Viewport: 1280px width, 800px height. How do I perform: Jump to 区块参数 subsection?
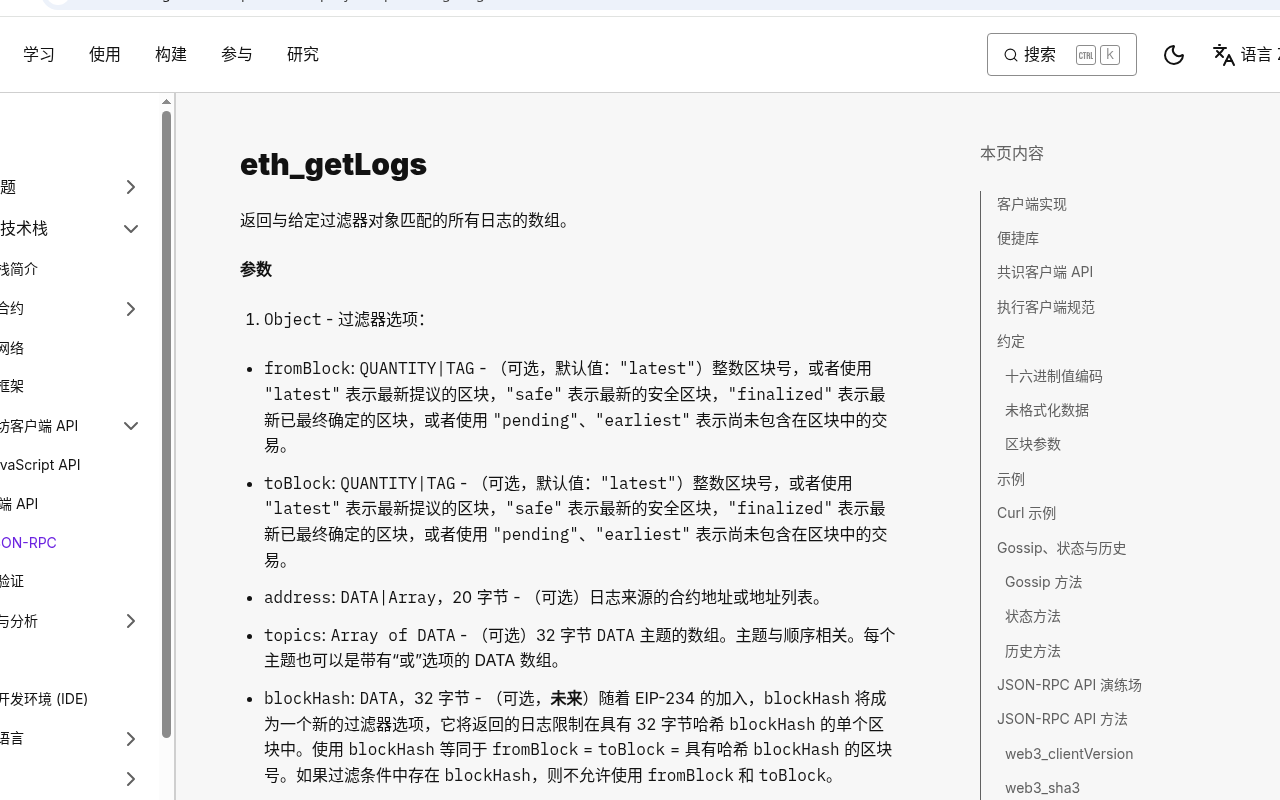1033,444
